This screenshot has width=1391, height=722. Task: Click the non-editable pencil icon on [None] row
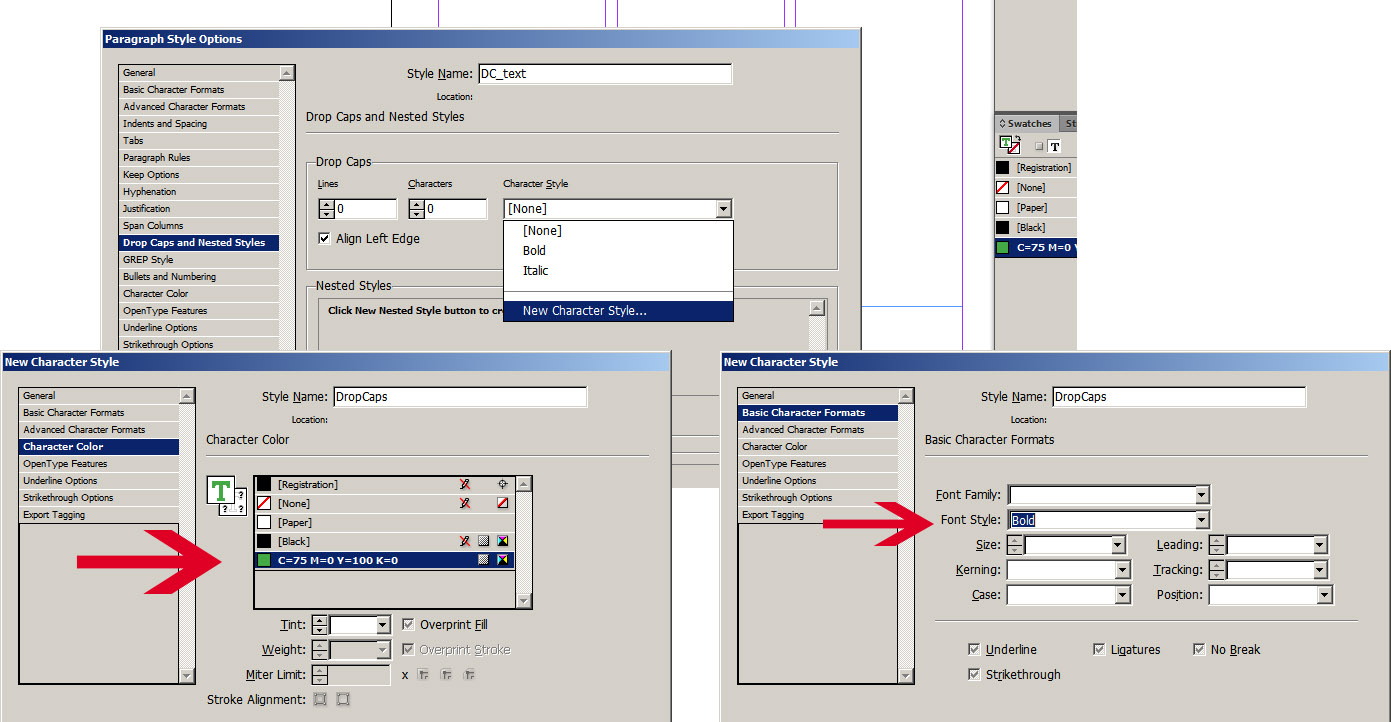point(464,503)
